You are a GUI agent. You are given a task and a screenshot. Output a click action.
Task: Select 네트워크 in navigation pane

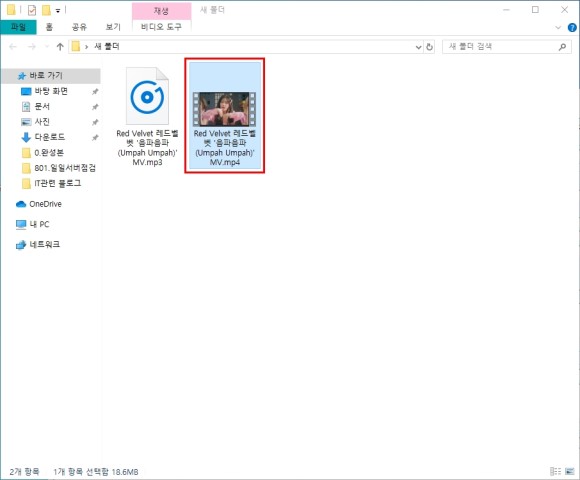44,244
